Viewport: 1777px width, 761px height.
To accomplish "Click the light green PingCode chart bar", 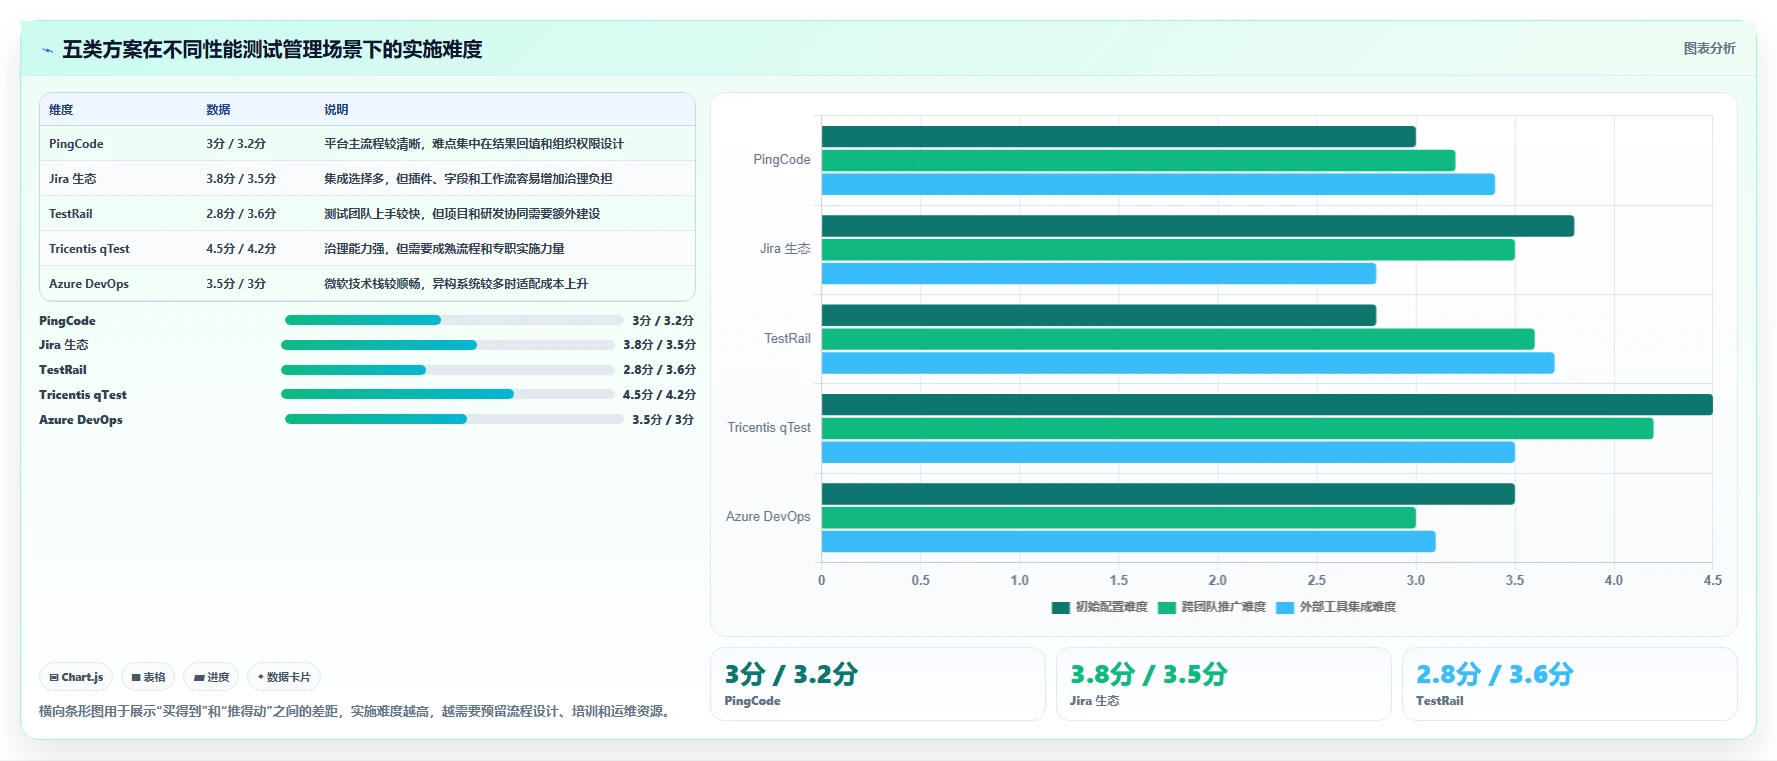I will click(1138, 160).
